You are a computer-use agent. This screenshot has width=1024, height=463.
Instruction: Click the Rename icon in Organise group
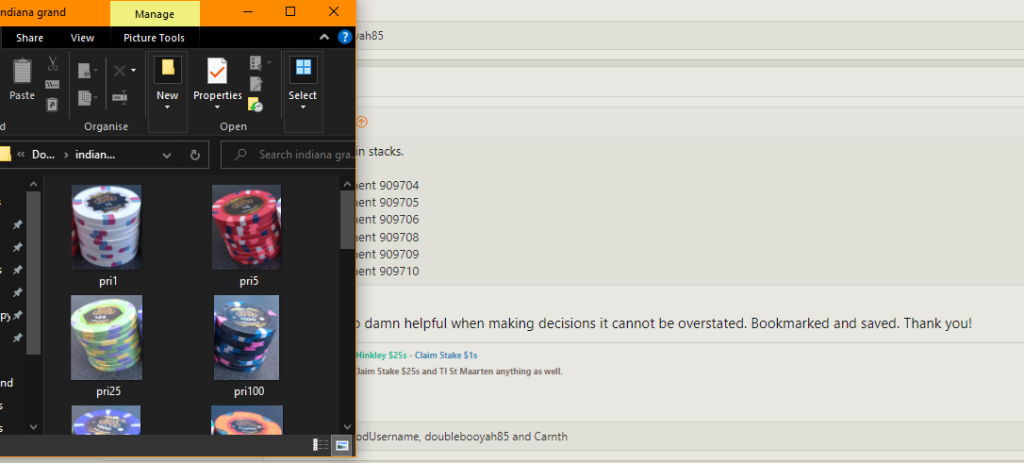(120, 97)
